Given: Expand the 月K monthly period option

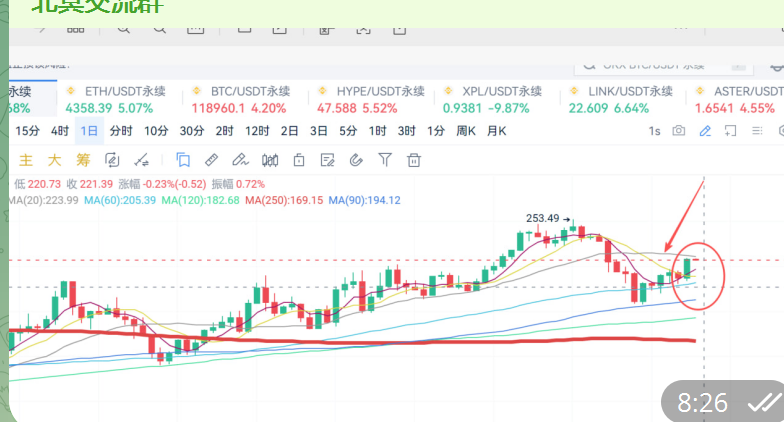Looking at the screenshot, I should (496, 131).
